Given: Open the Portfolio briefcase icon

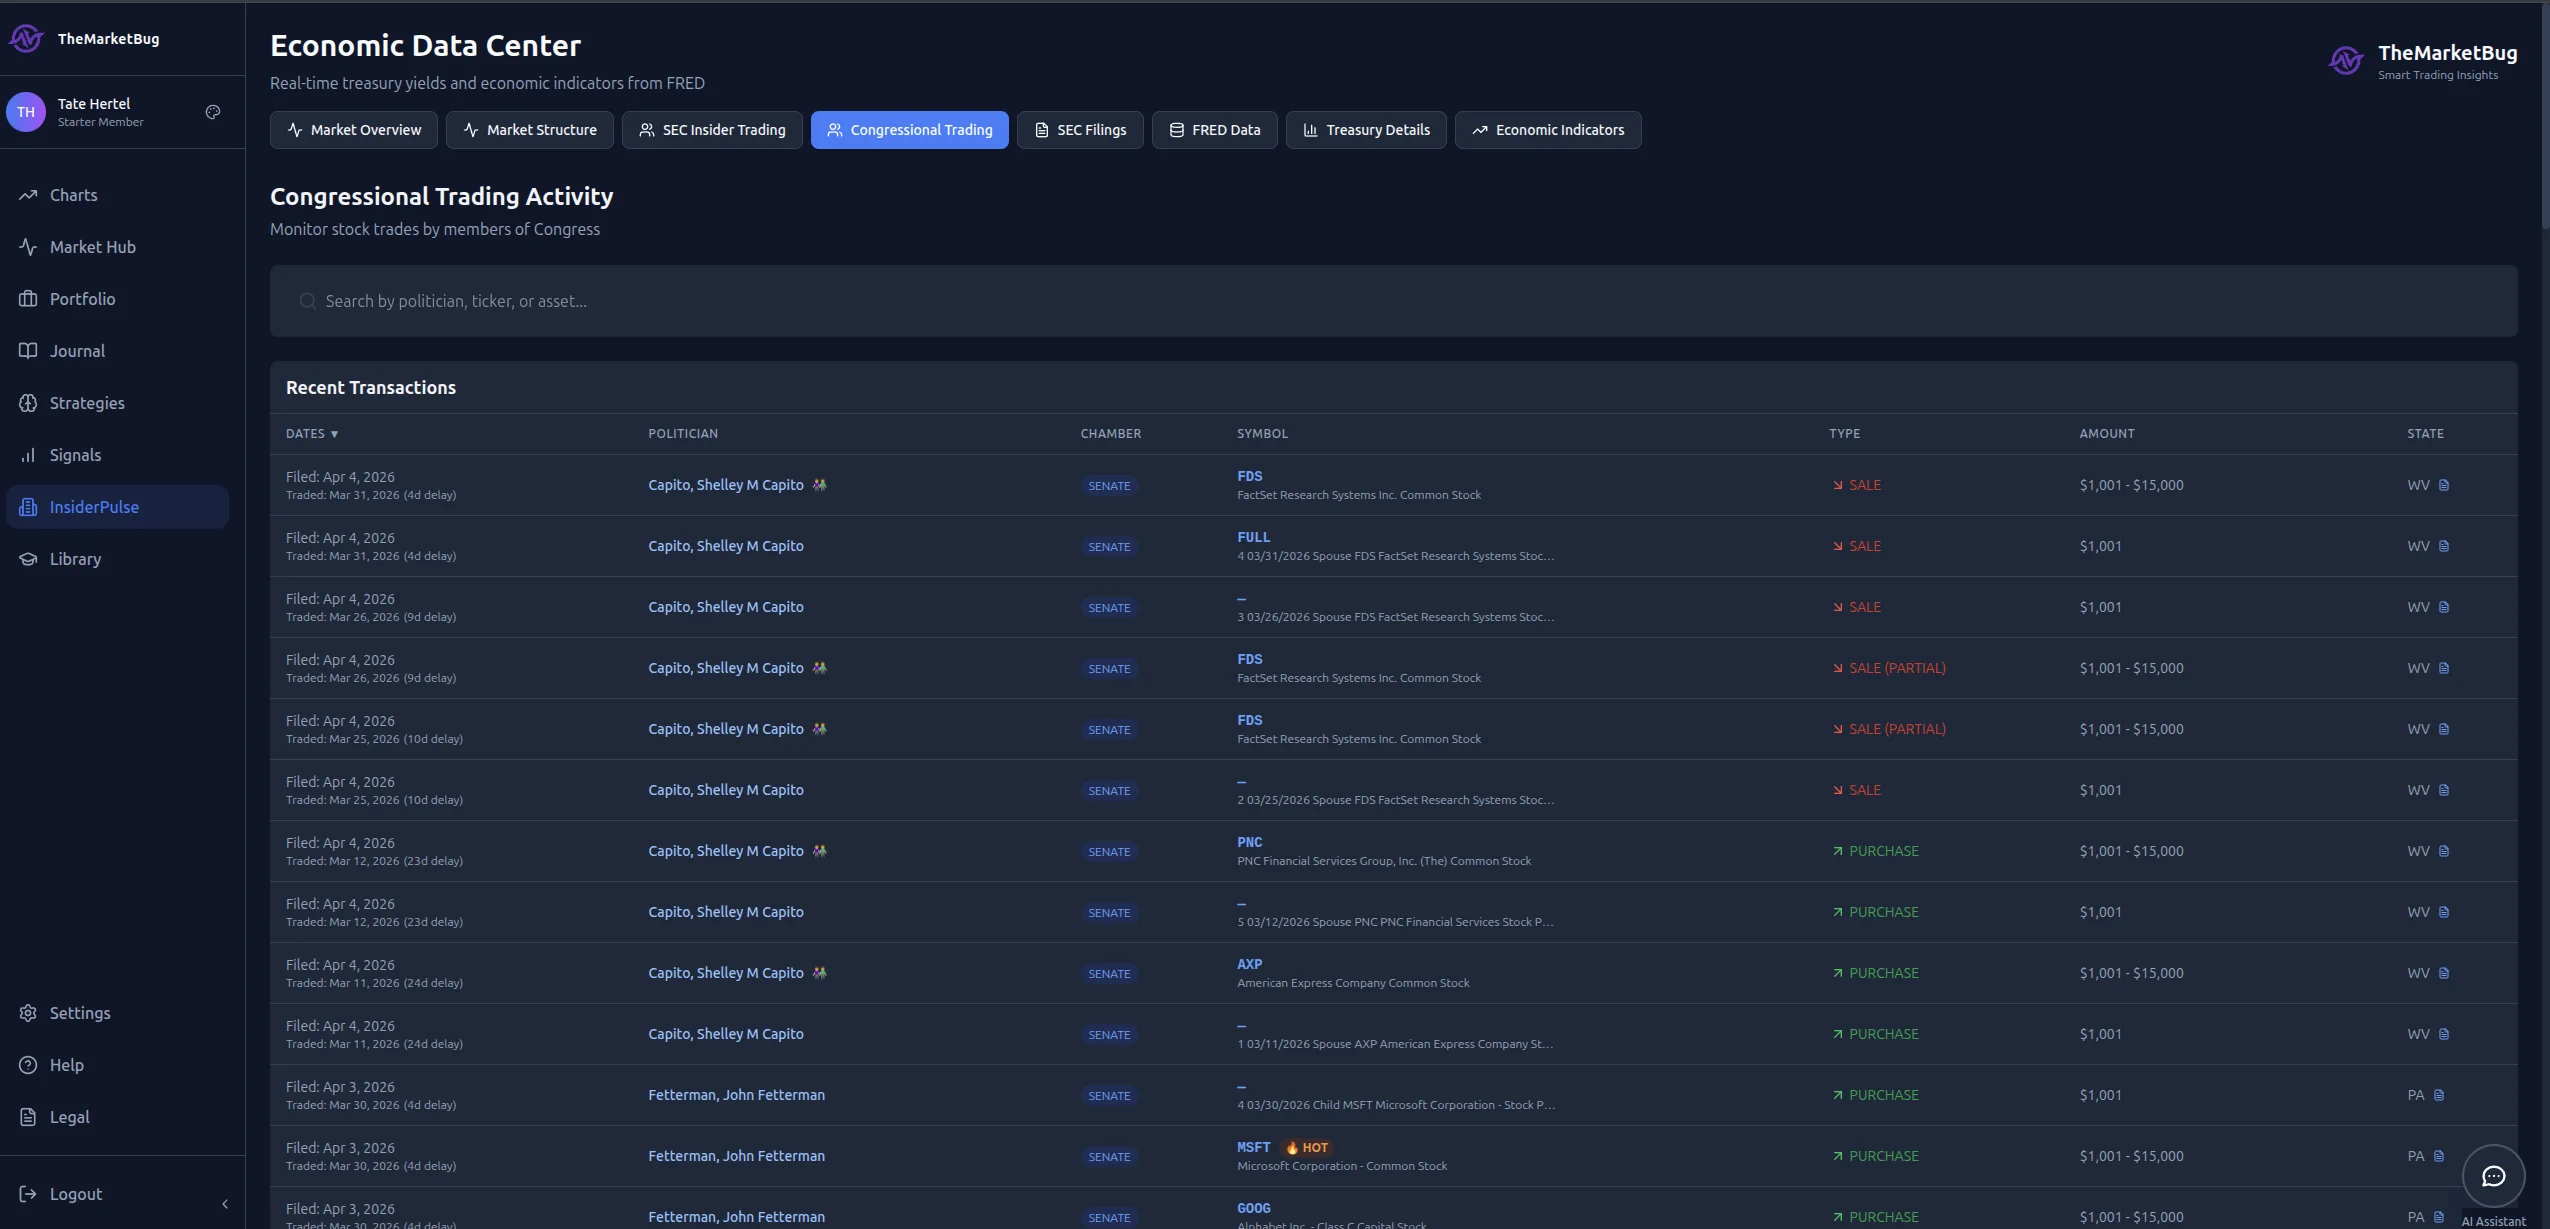Looking at the screenshot, I should pyautogui.click(x=29, y=299).
